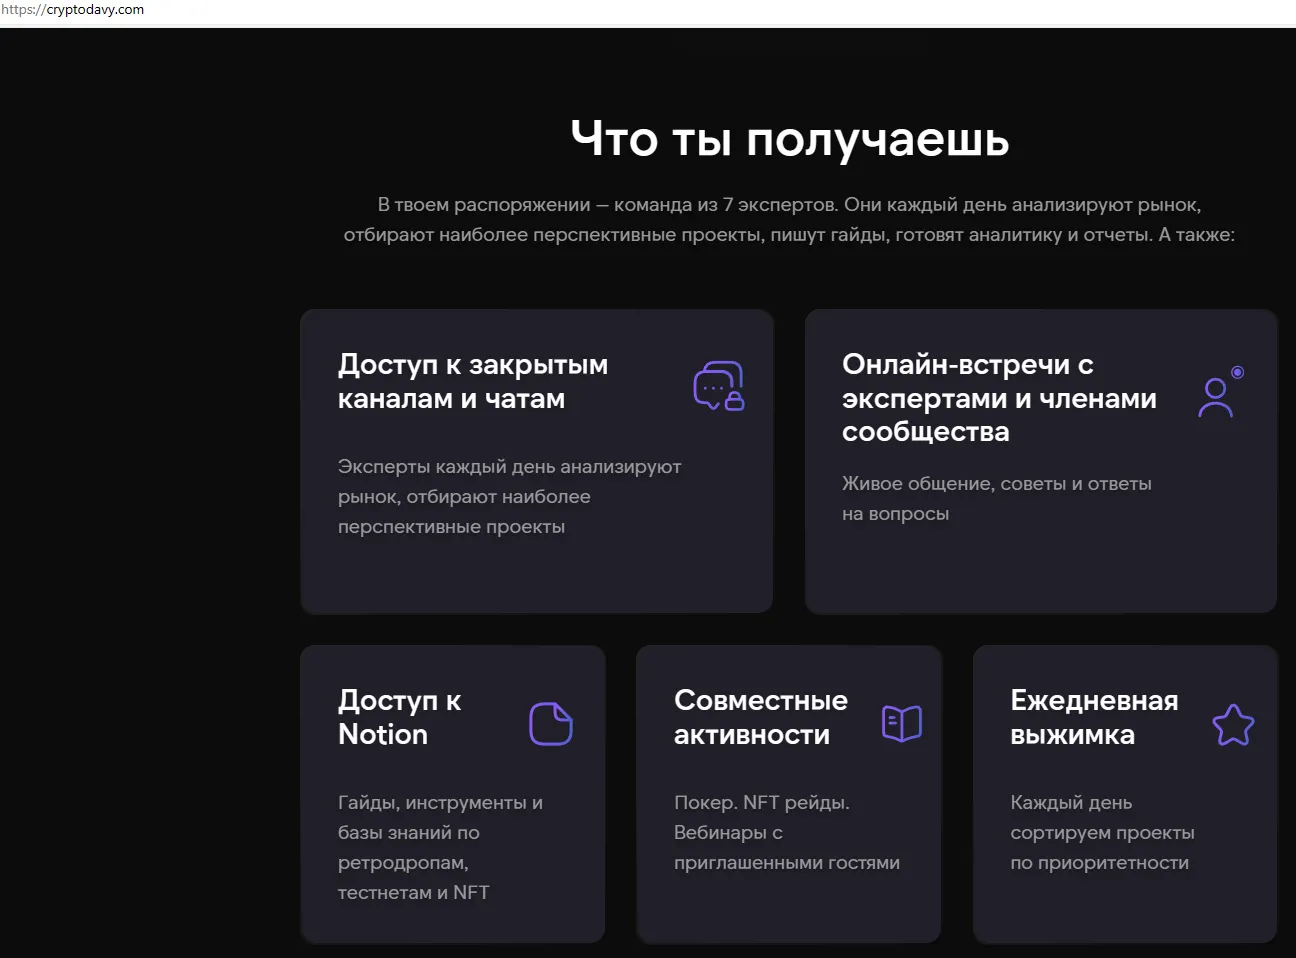
Task: Click the person icon in Онлайн-встречи card
Action: pos(1220,391)
